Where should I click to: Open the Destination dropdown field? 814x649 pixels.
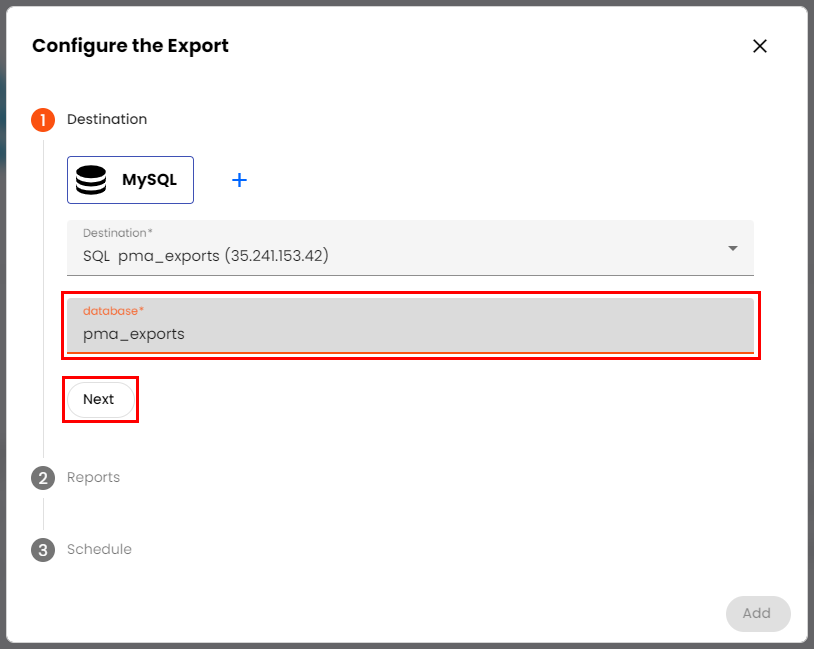(410, 248)
